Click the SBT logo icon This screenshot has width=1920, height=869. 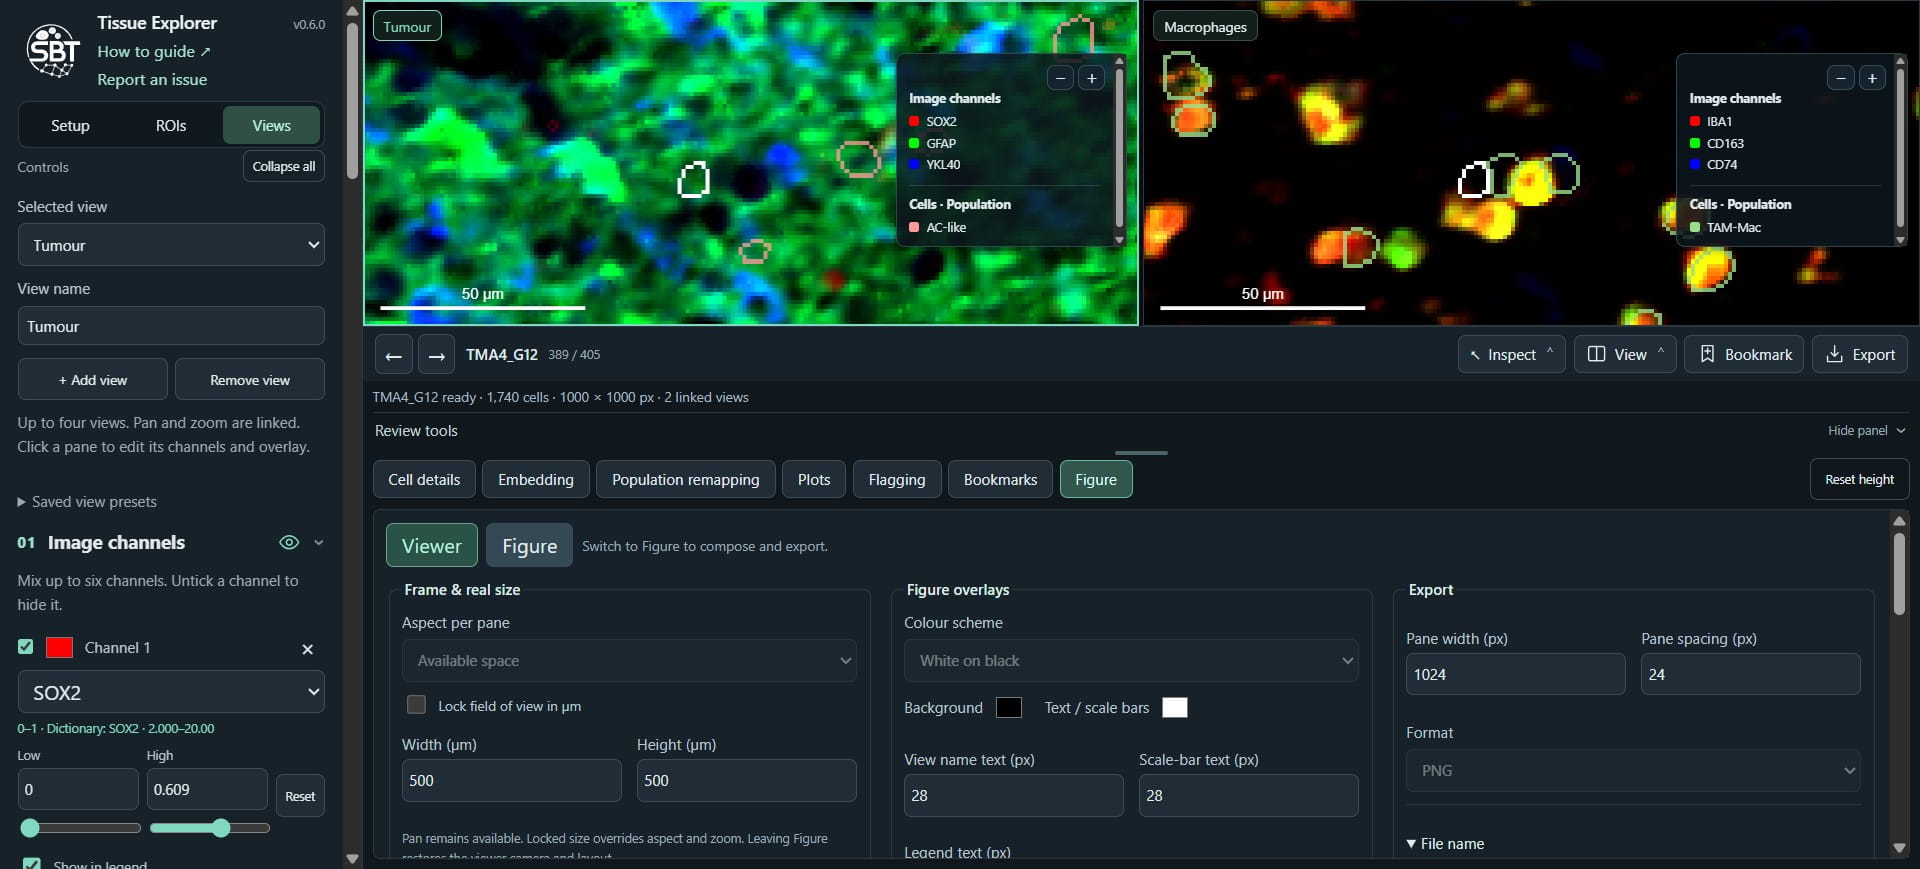click(x=53, y=50)
